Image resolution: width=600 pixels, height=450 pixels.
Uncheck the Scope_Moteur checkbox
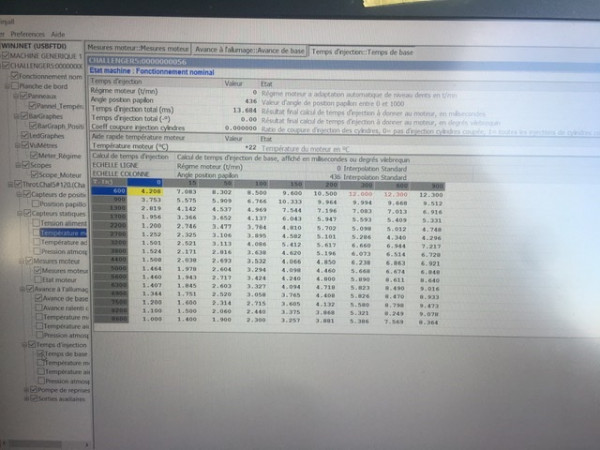coord(34,174)
